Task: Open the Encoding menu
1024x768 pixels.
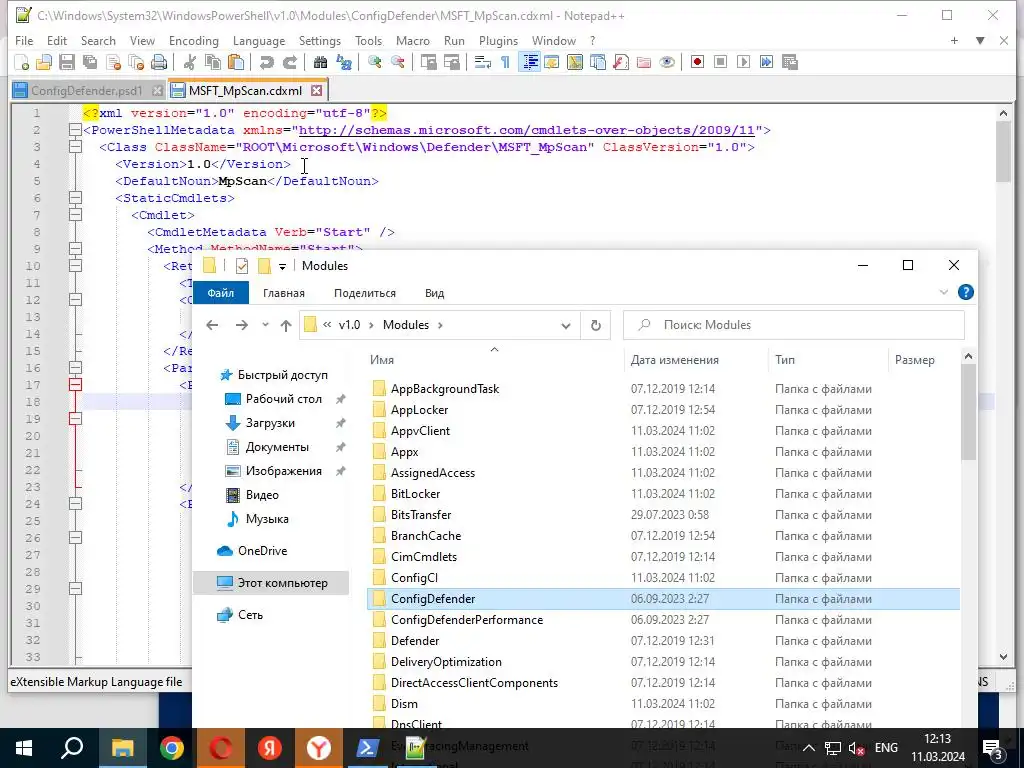Action: [x=193, y=40]
